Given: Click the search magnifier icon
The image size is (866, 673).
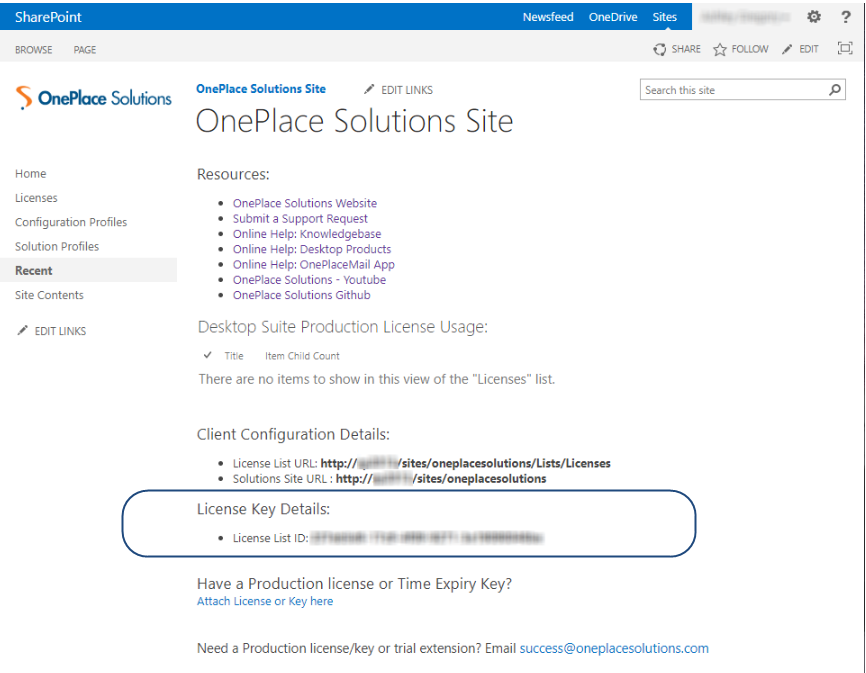Looking at the screenshot, I should pyautogui.click(x=835, y=90).
